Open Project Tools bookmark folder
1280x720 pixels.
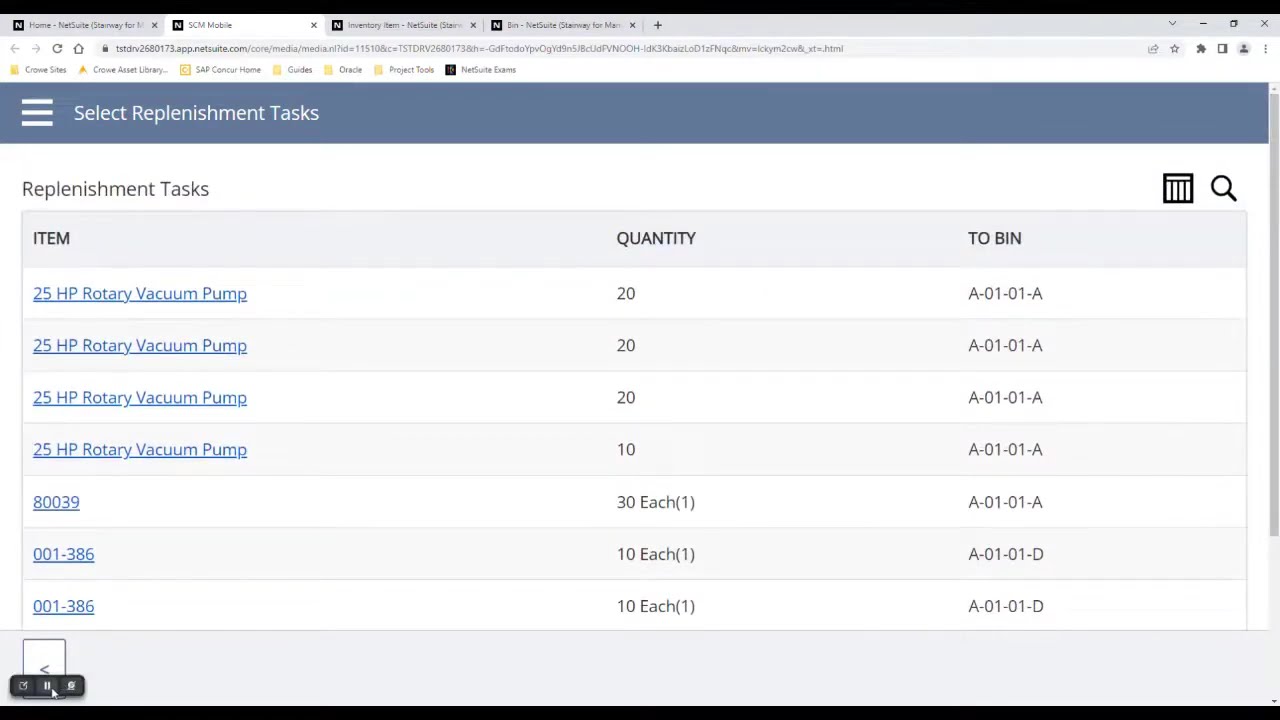point(403,70)
